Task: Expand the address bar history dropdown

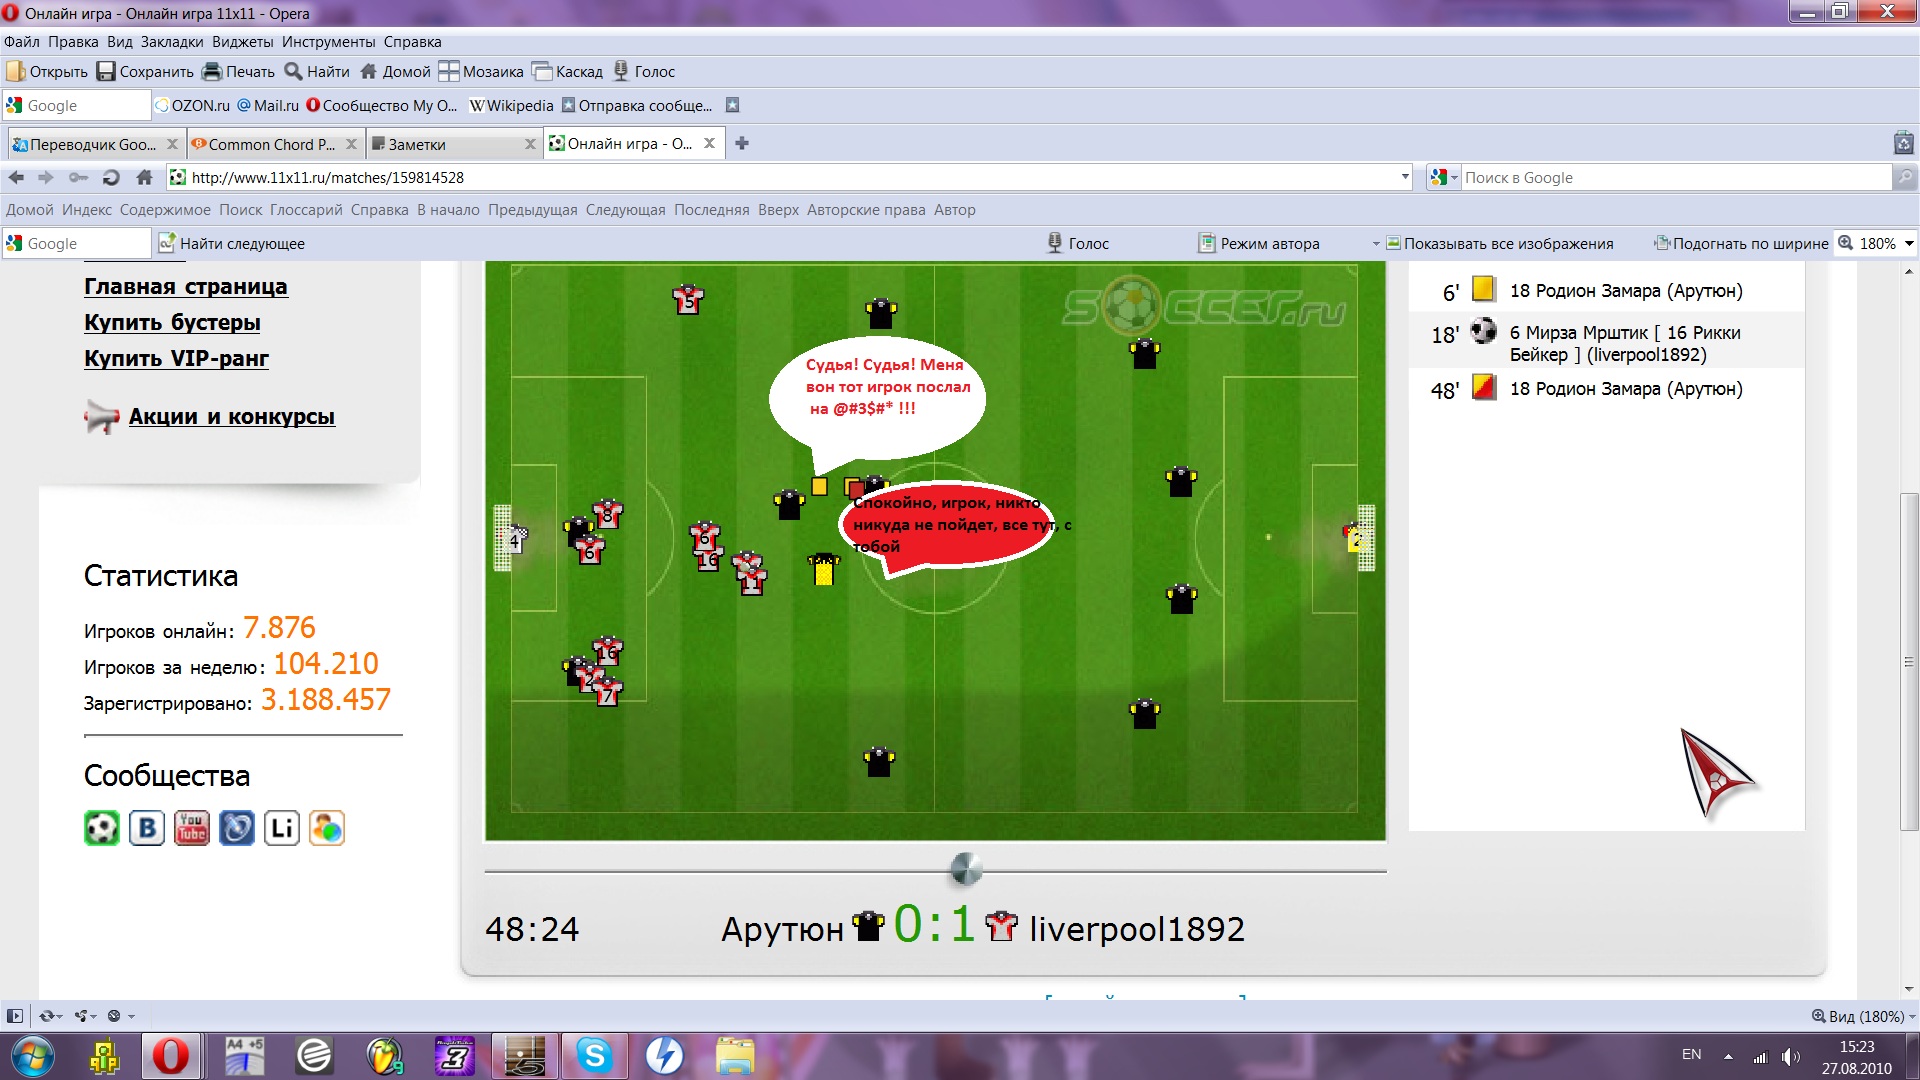Action: [1405, 177]
